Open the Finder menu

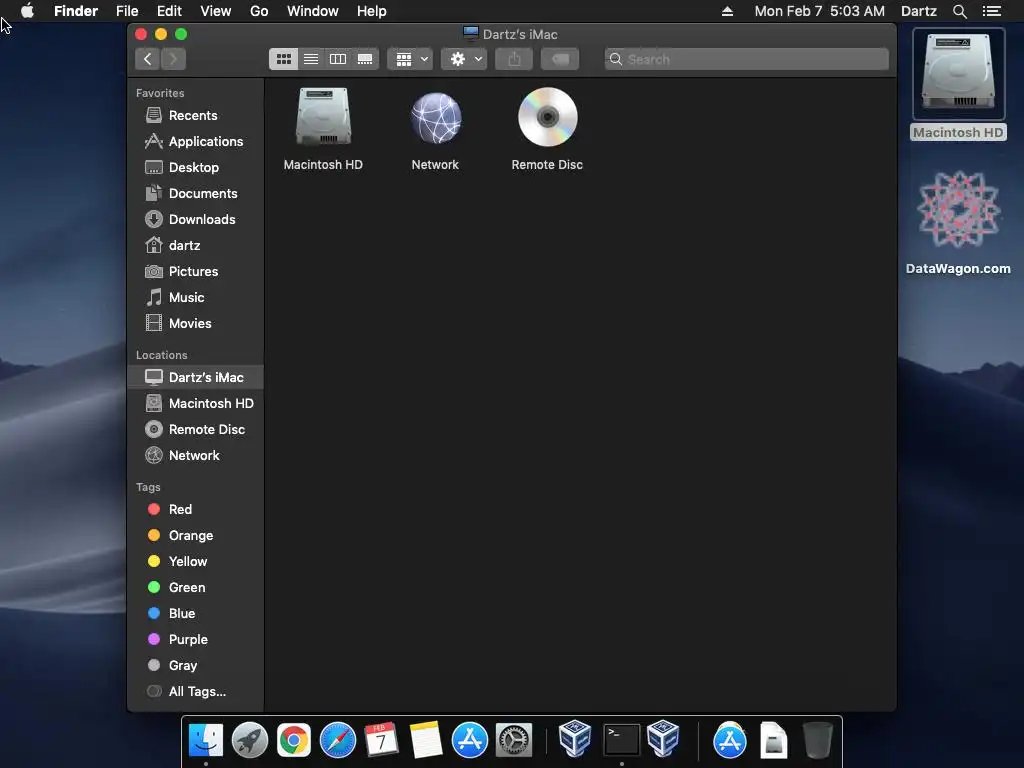coord(76,11)
